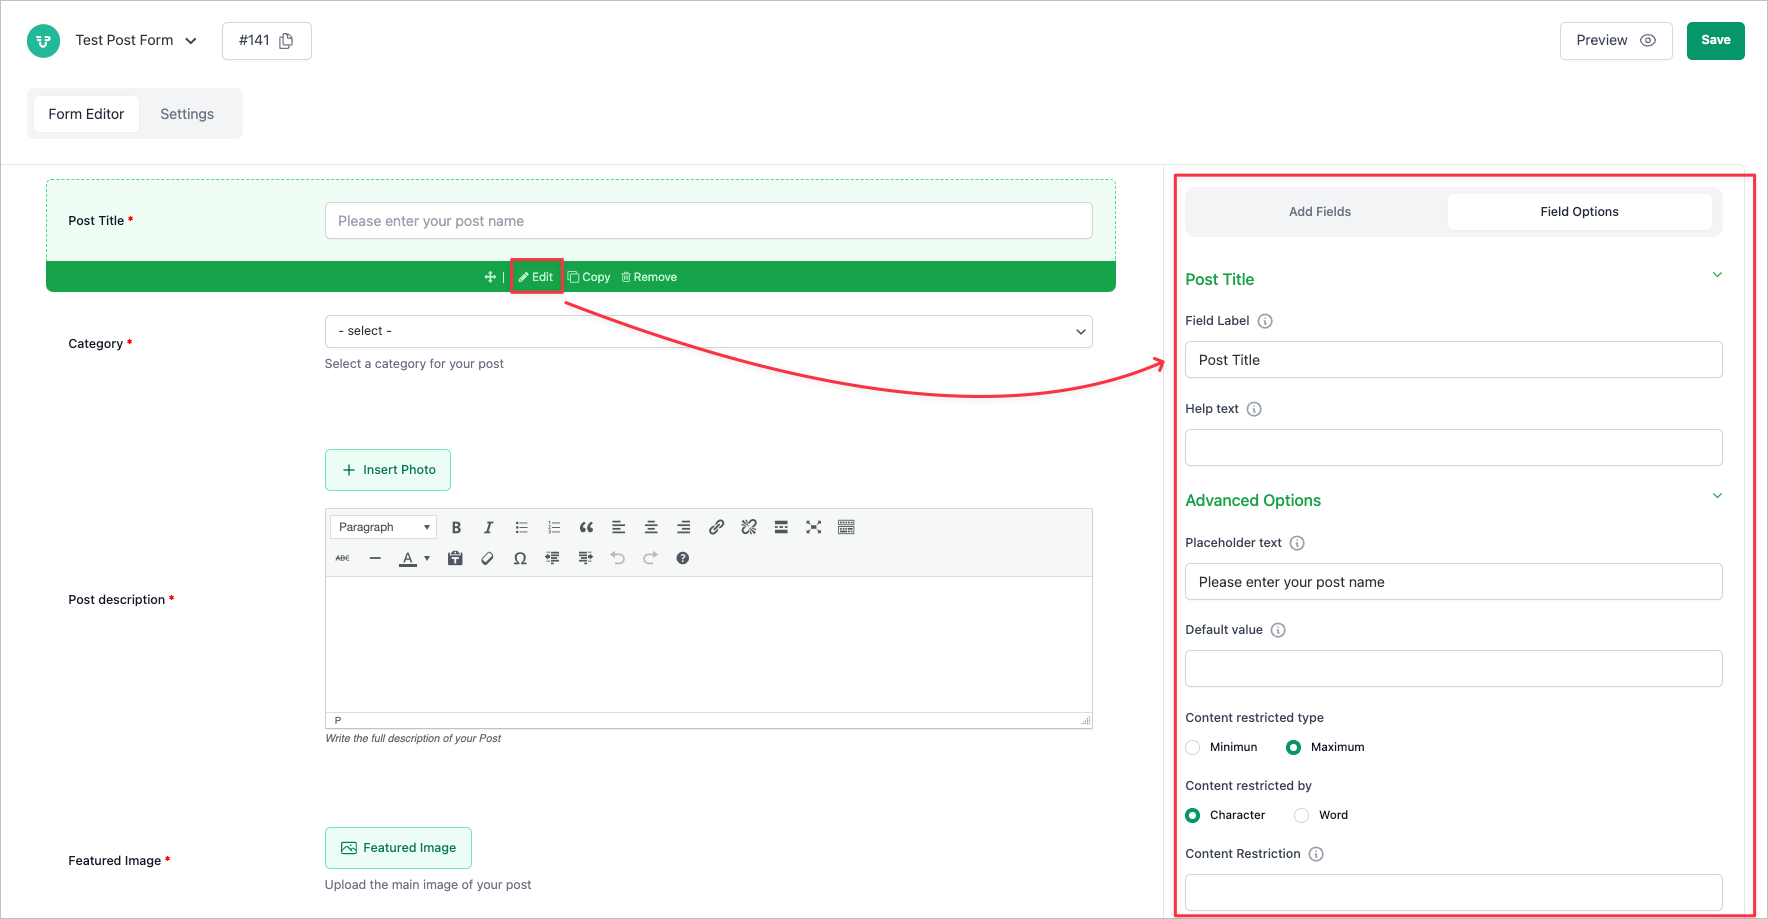Undo the last edit in the description editor
1768x919 pixels.
[618, 558]
